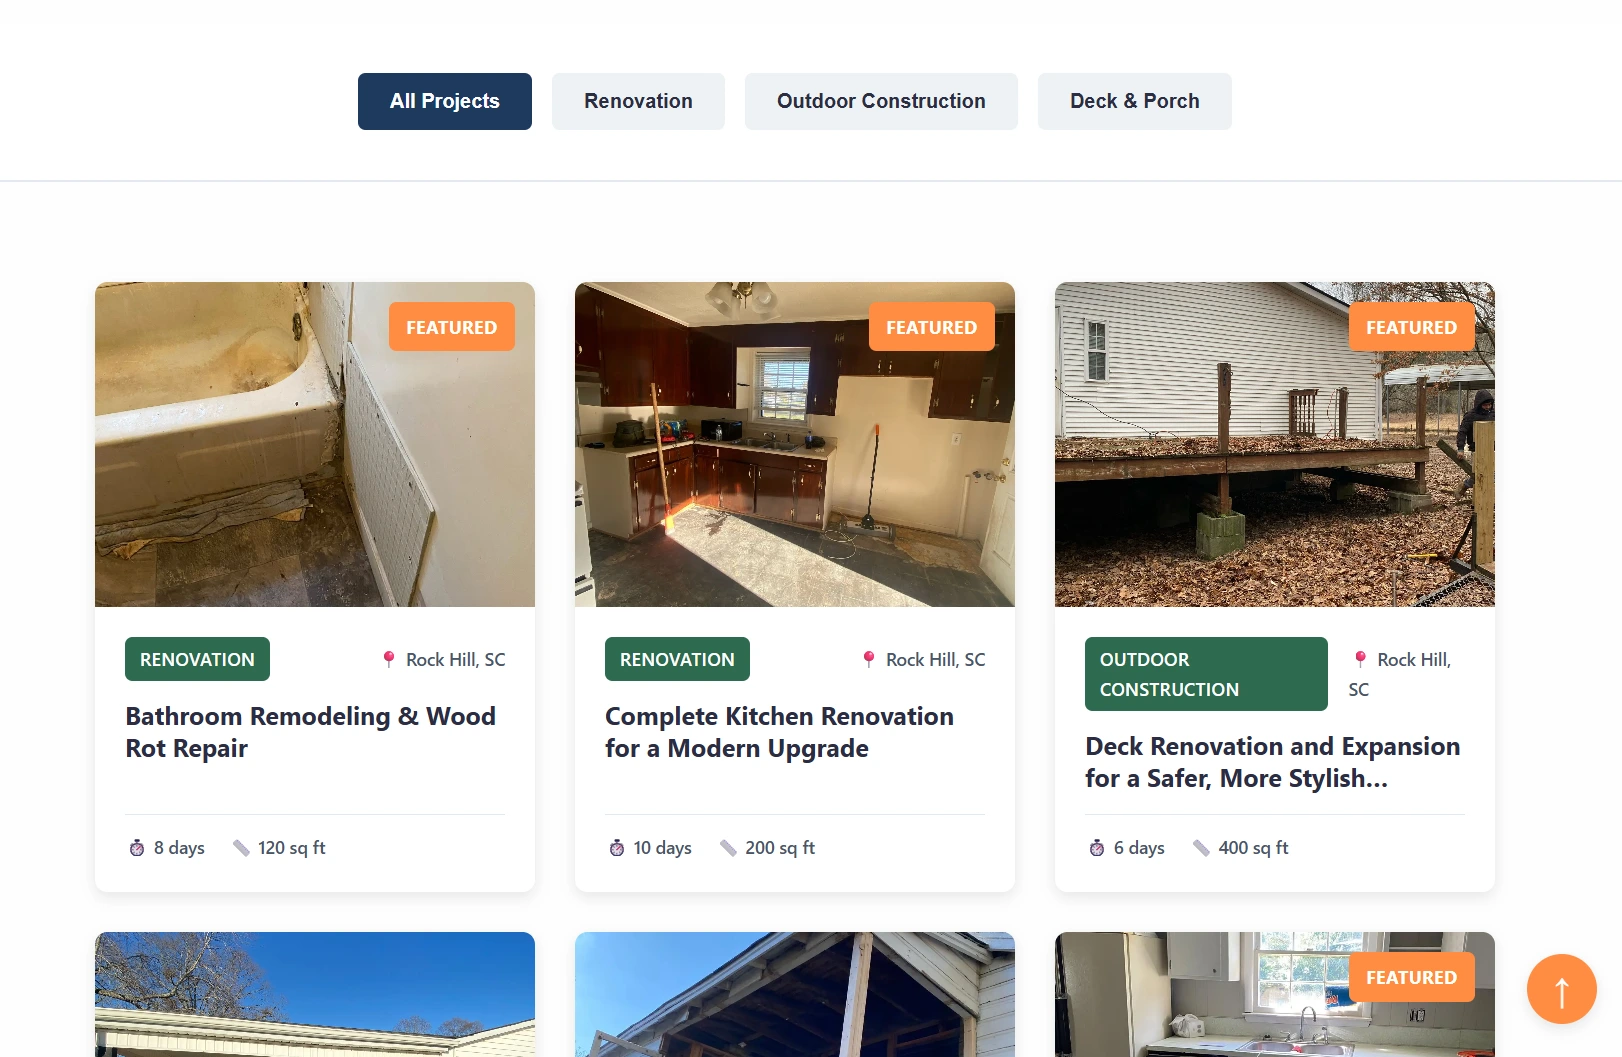Image resolution: width=1622 pixels, height=1057 pixels.
Task: Open Bathroom Remodeling & Wood Rot Repair title
Action: [x=311, y=733]
